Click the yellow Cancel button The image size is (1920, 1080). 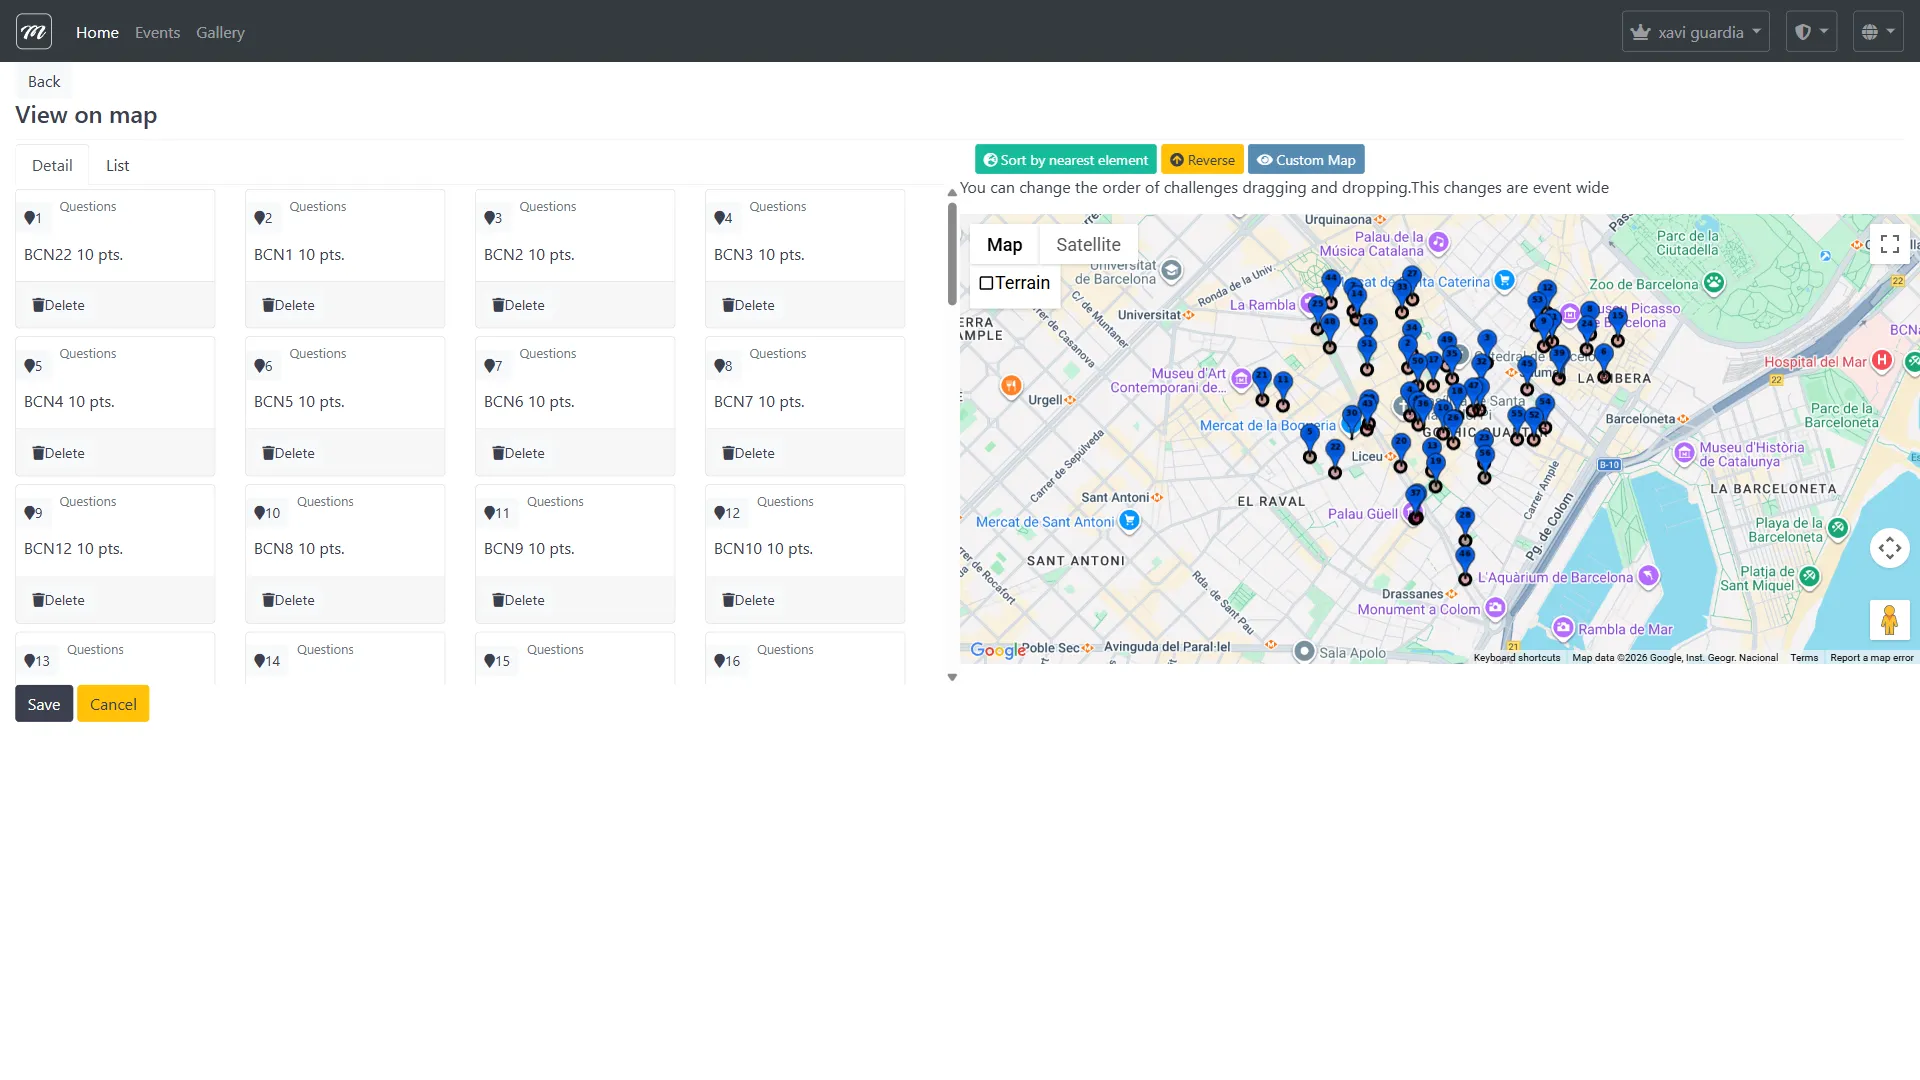(113, 704)
